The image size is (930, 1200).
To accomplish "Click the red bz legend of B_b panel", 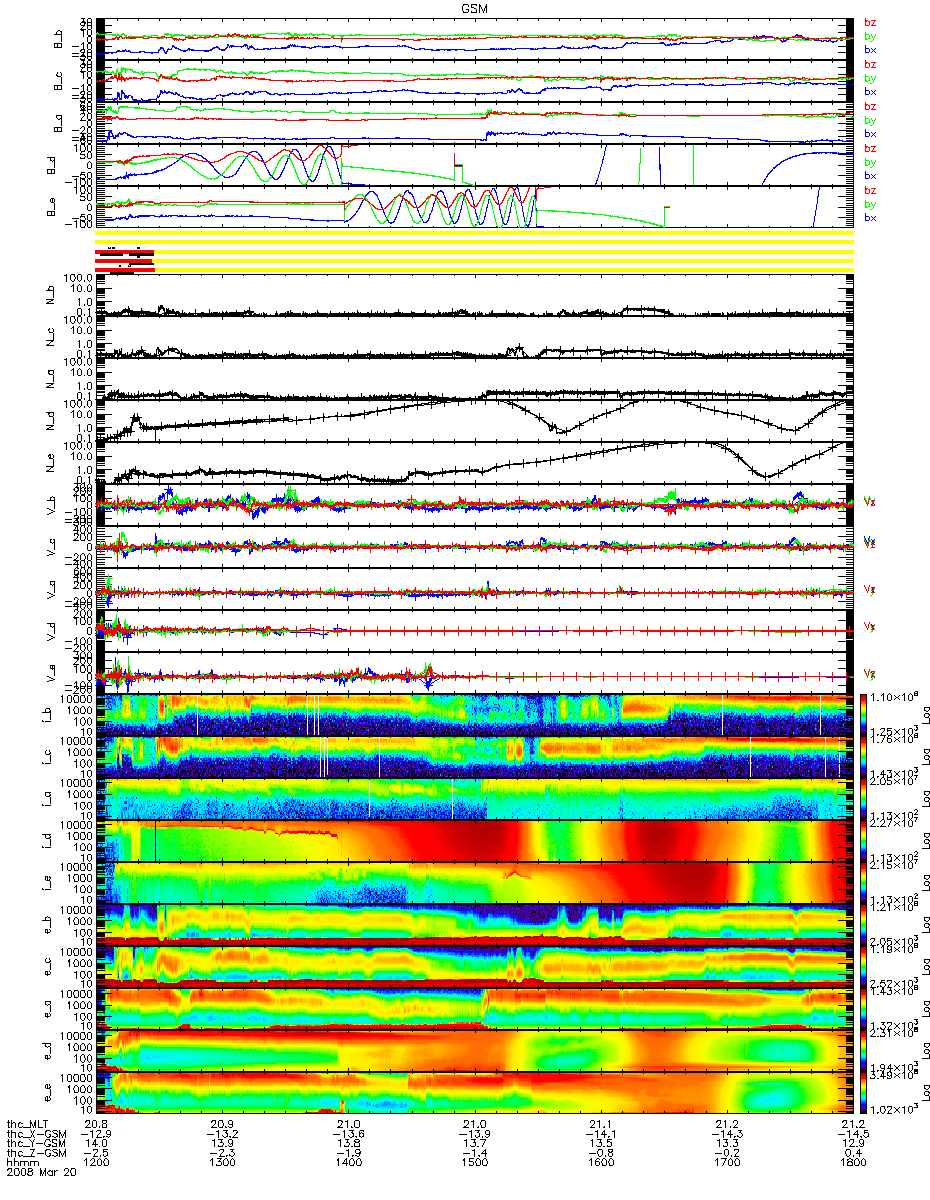I will click(870, 22).
